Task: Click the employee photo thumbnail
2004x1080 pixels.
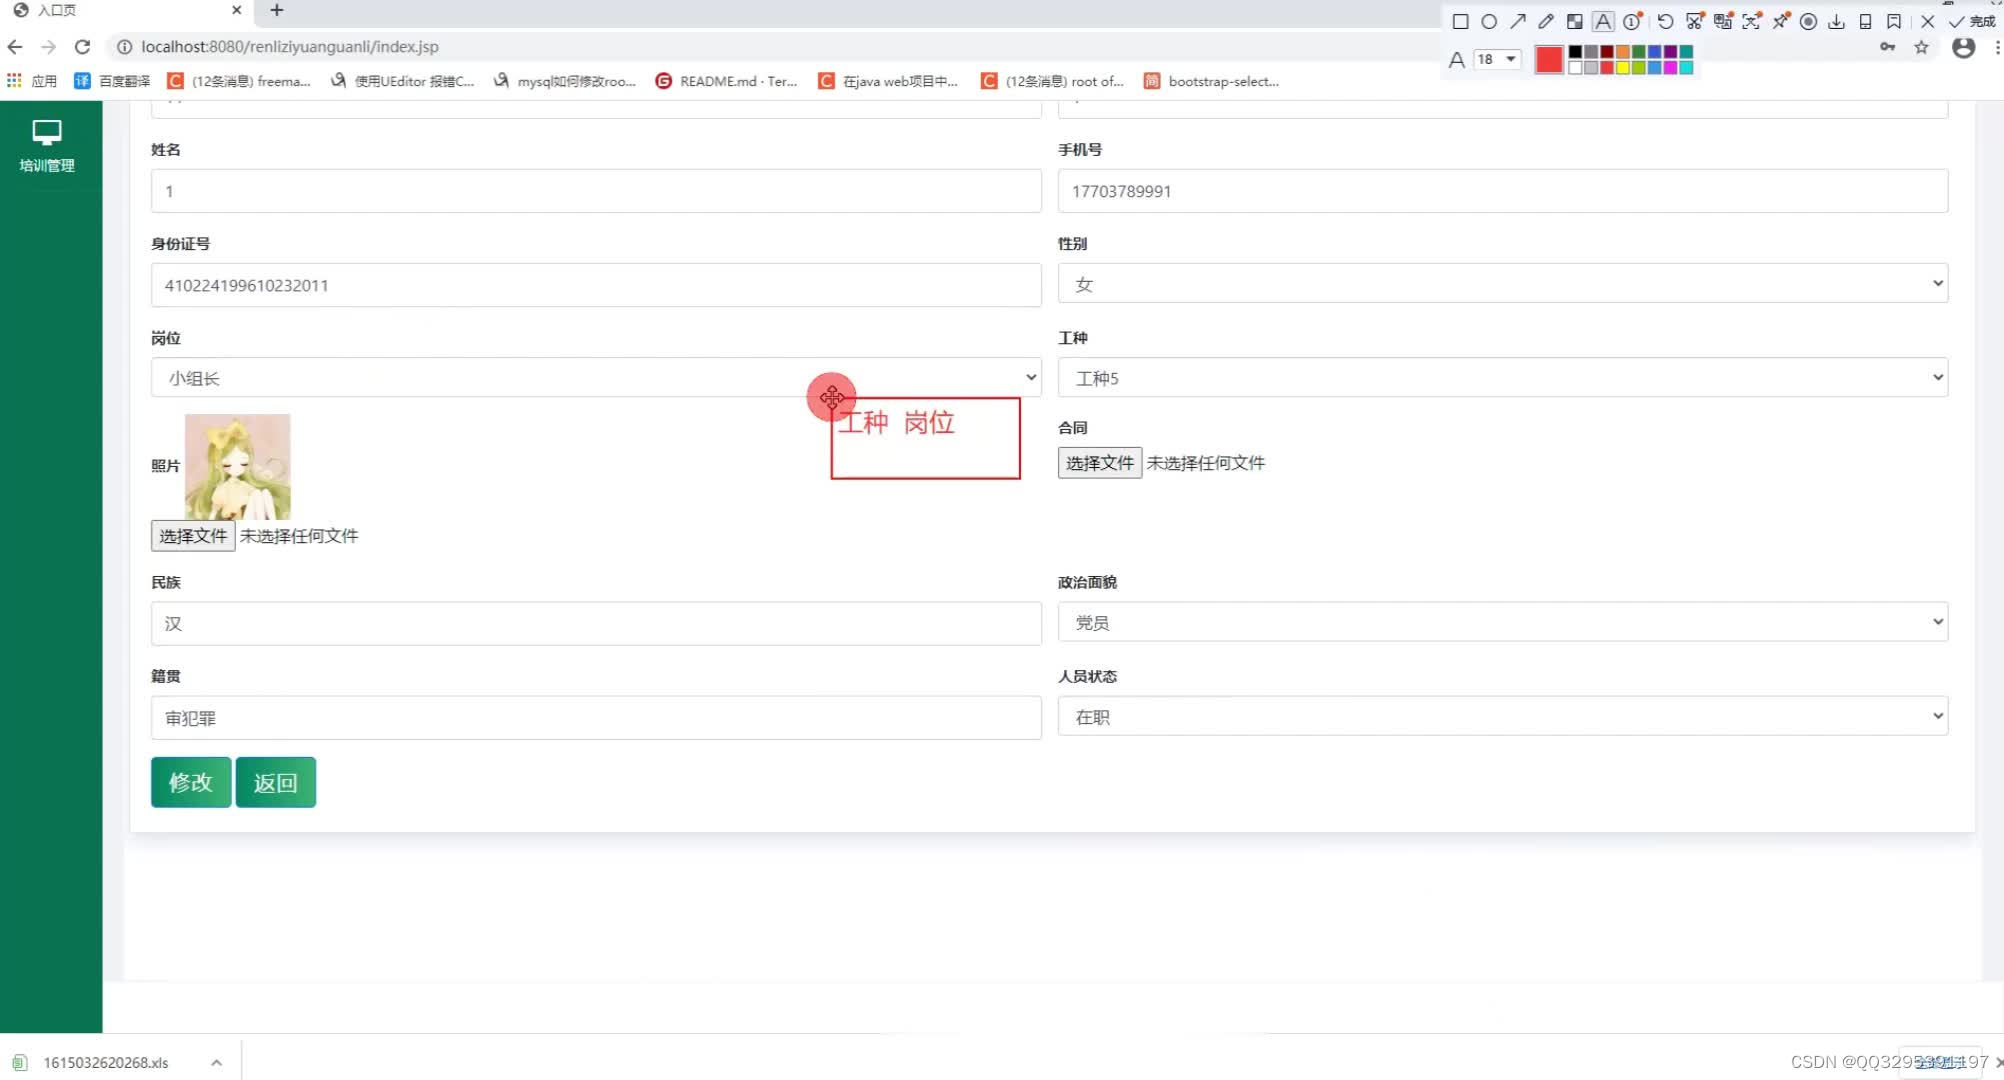Action: (x=238, y=466)
